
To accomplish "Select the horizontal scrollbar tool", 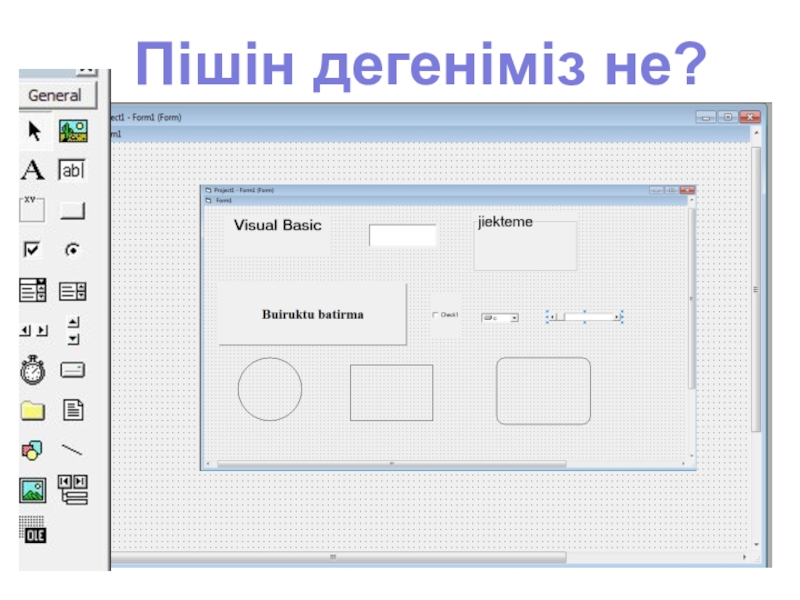I will [x=34, y=331].
